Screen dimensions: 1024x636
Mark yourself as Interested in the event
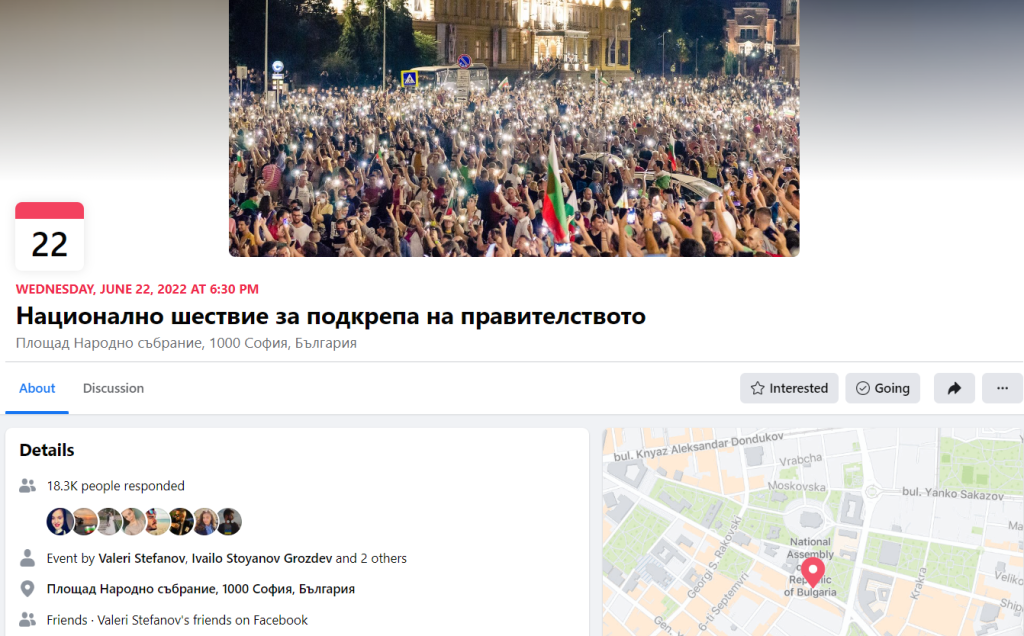(789, 389)
